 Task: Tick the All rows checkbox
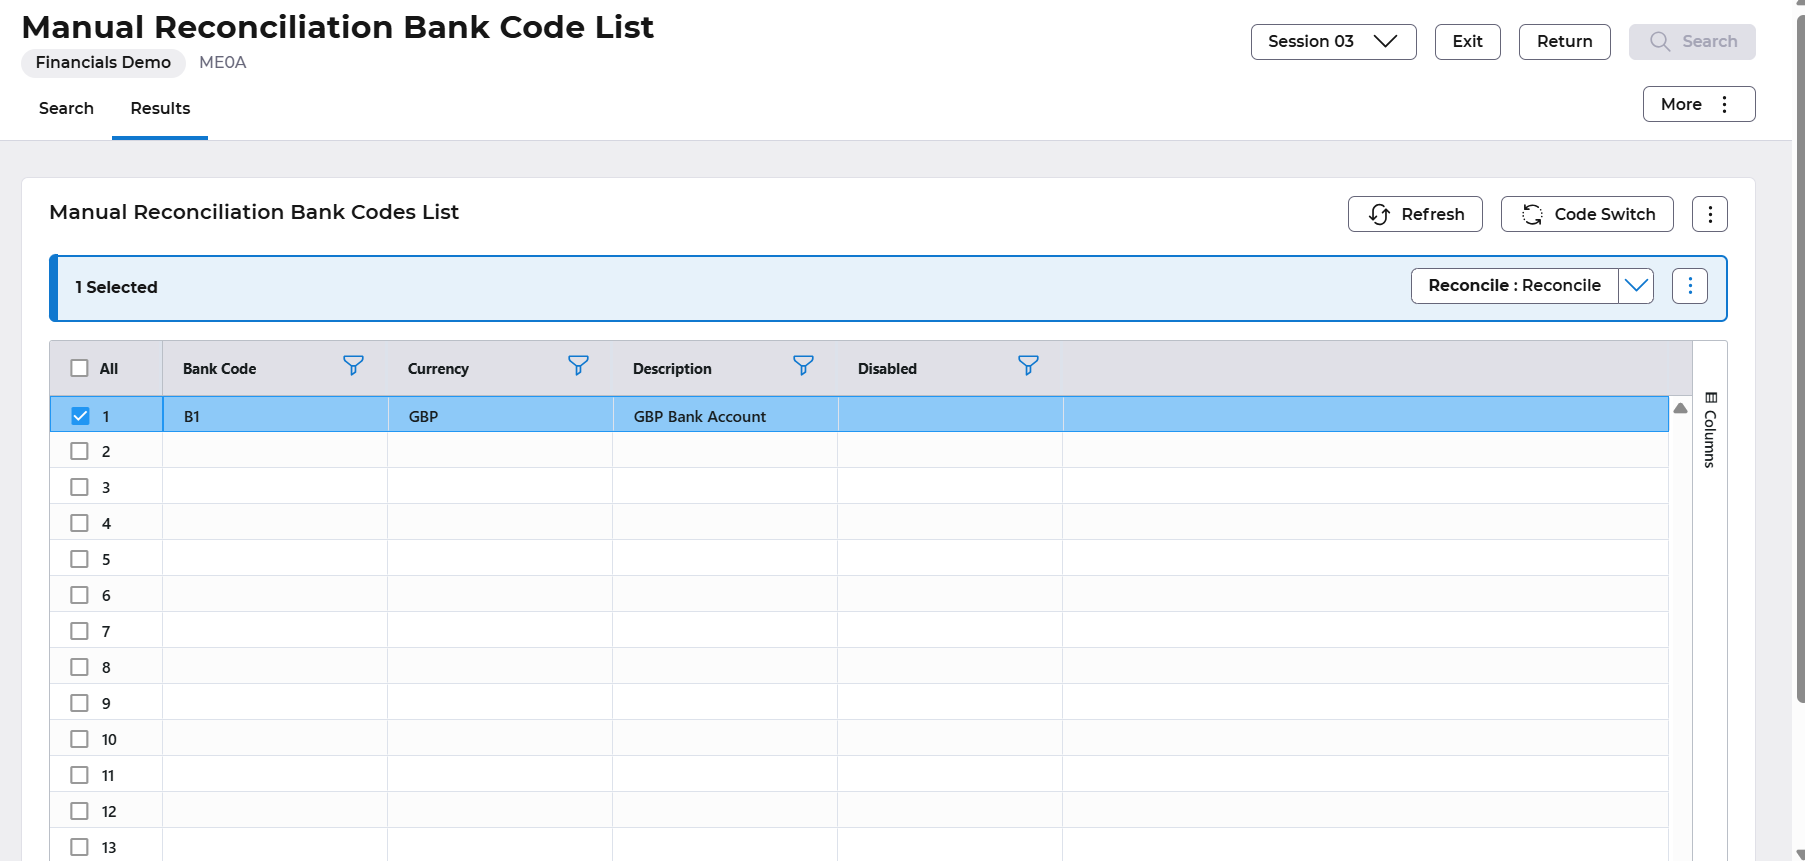(x=80, y=368)
